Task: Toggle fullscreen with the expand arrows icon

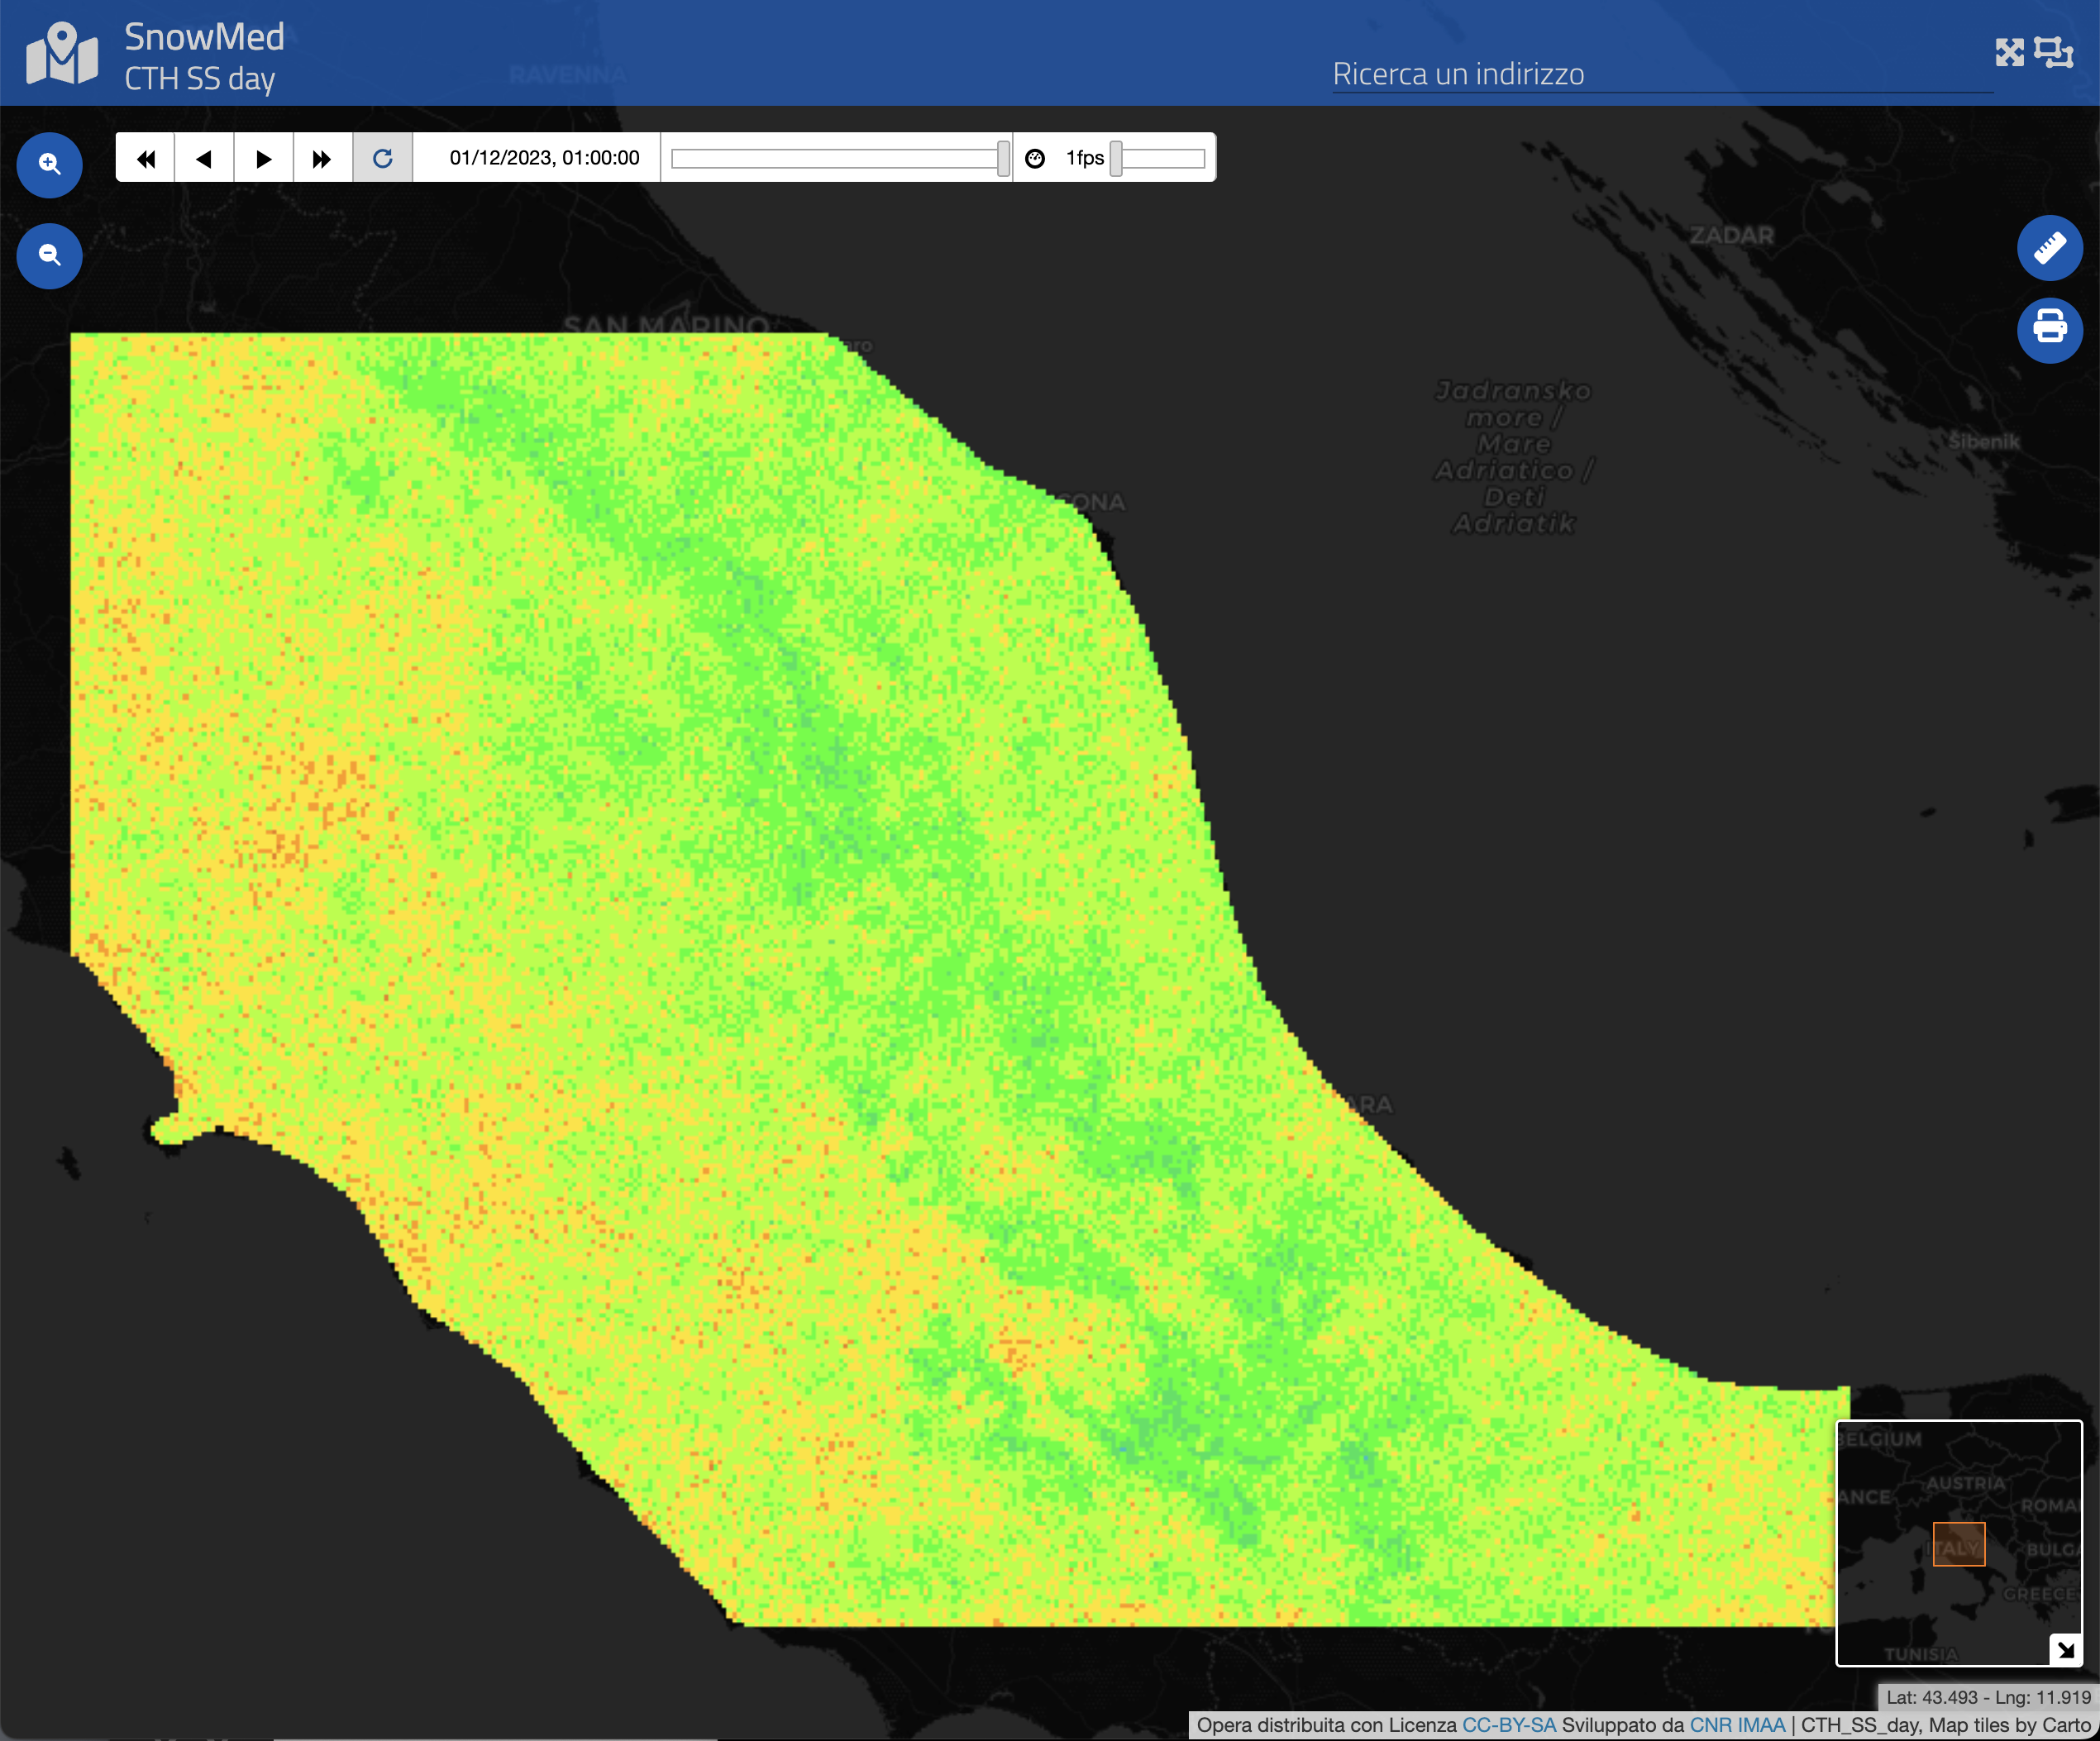Action: (x=2009, y=52)
